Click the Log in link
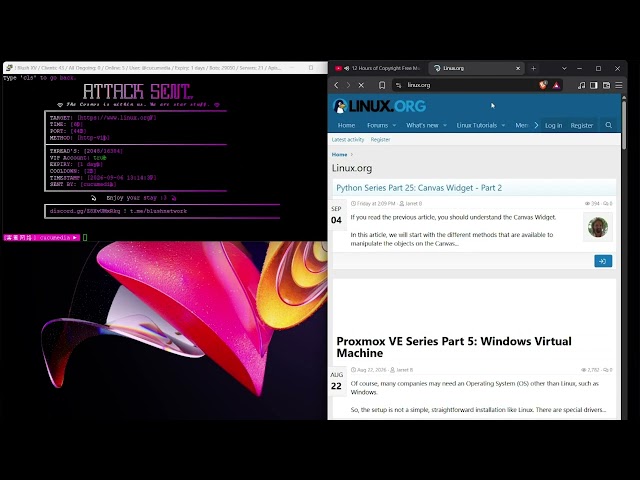 pyautogui.click(x=553, y=125)
